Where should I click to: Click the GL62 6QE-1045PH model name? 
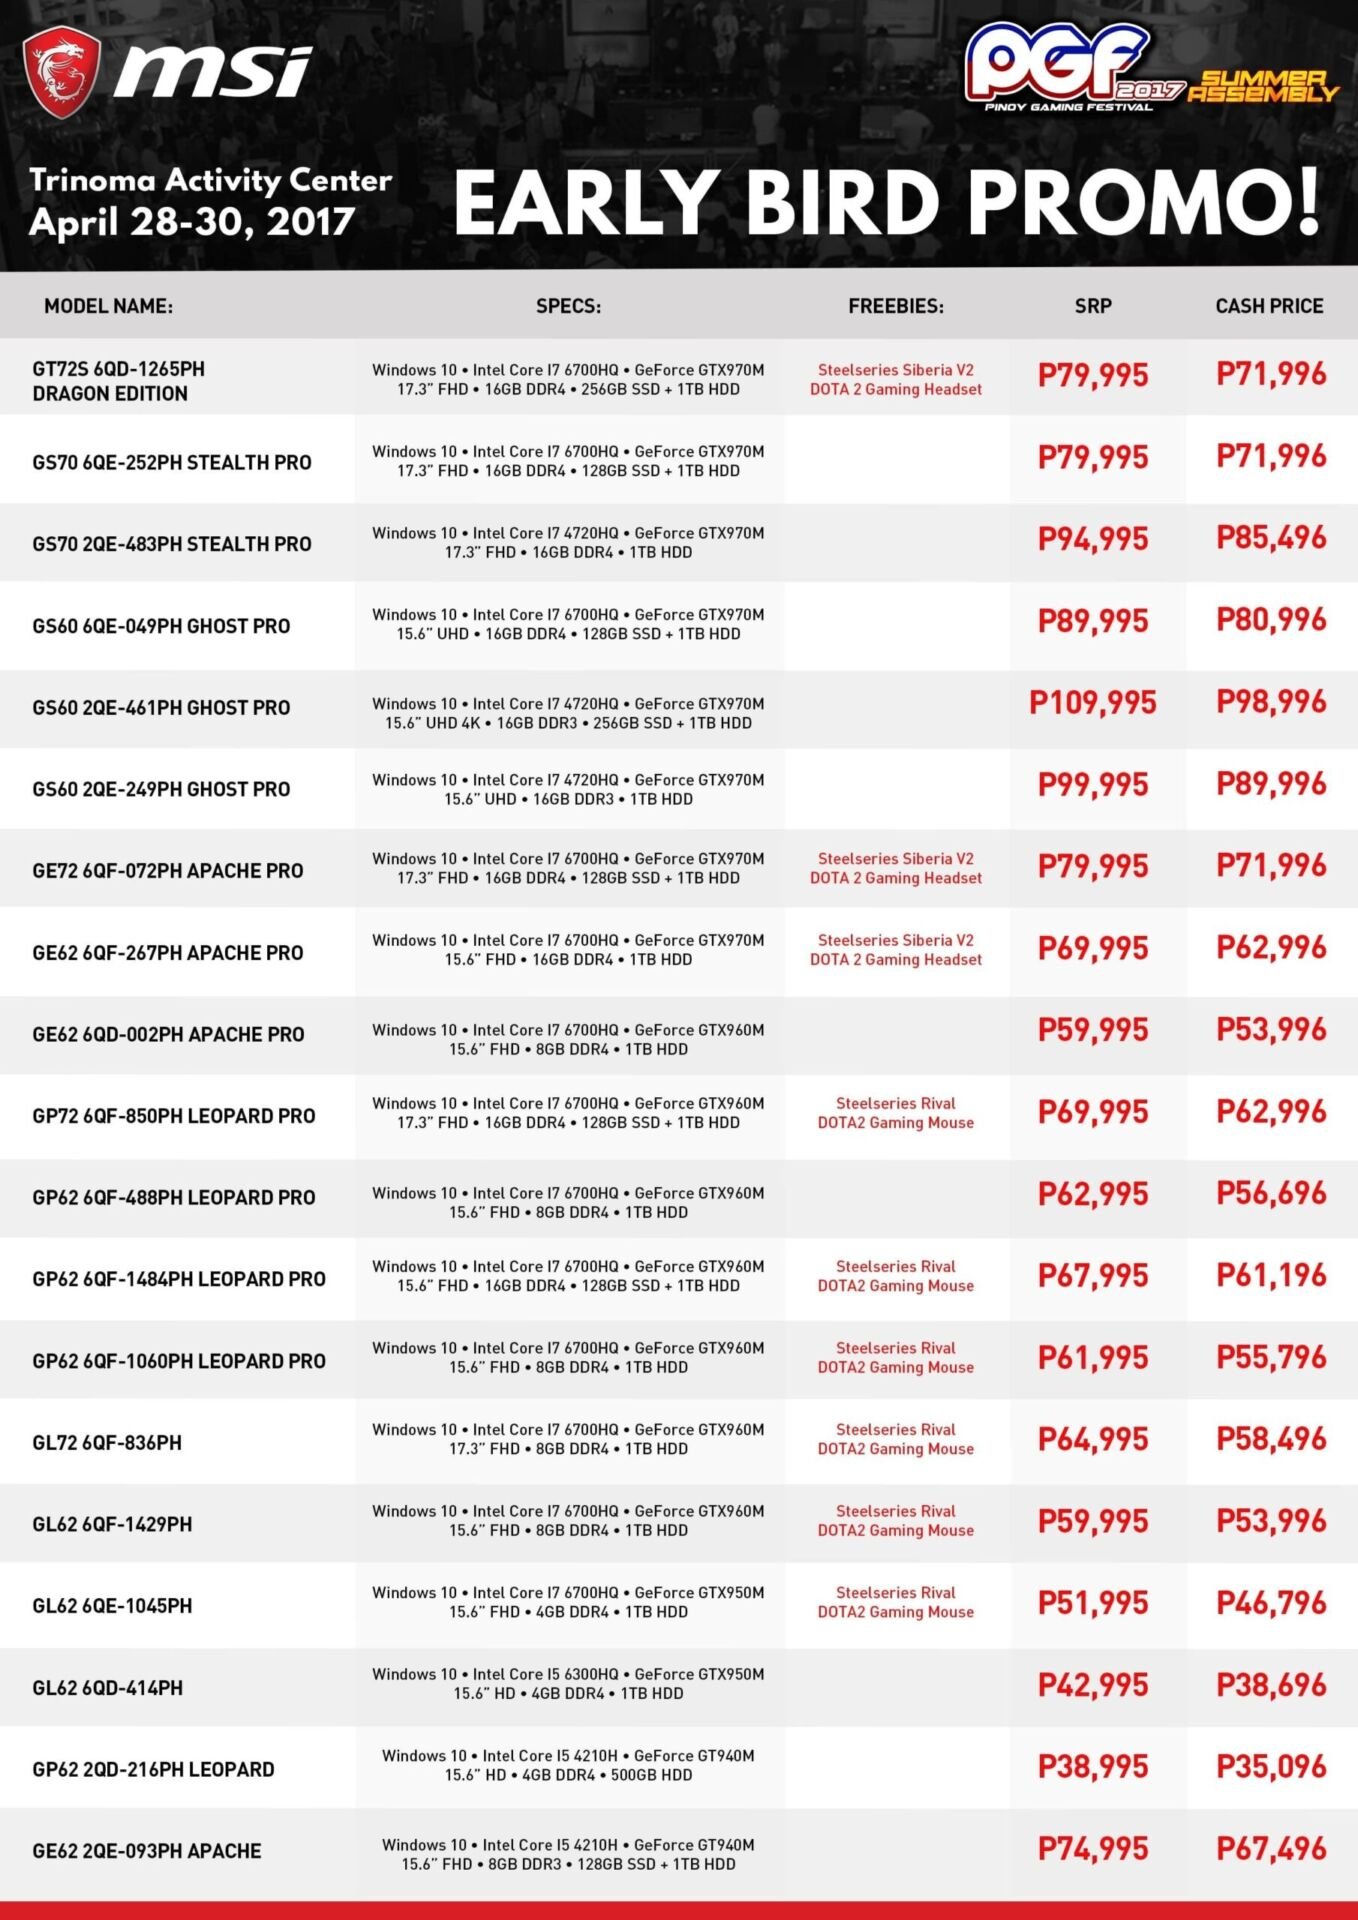coord(112,1606)
